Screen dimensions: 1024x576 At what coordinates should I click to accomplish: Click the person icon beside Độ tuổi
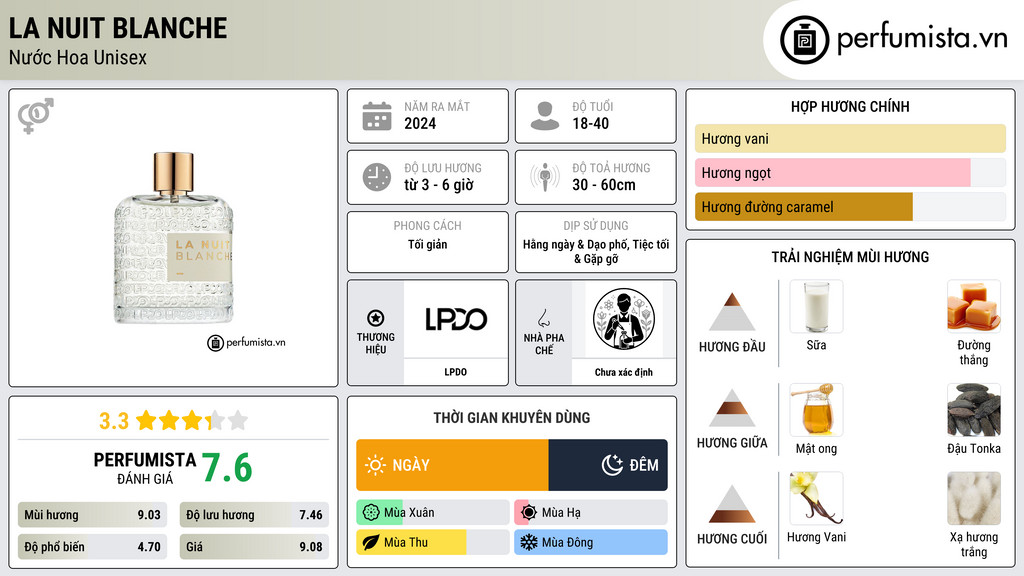[x=545, y=116]
